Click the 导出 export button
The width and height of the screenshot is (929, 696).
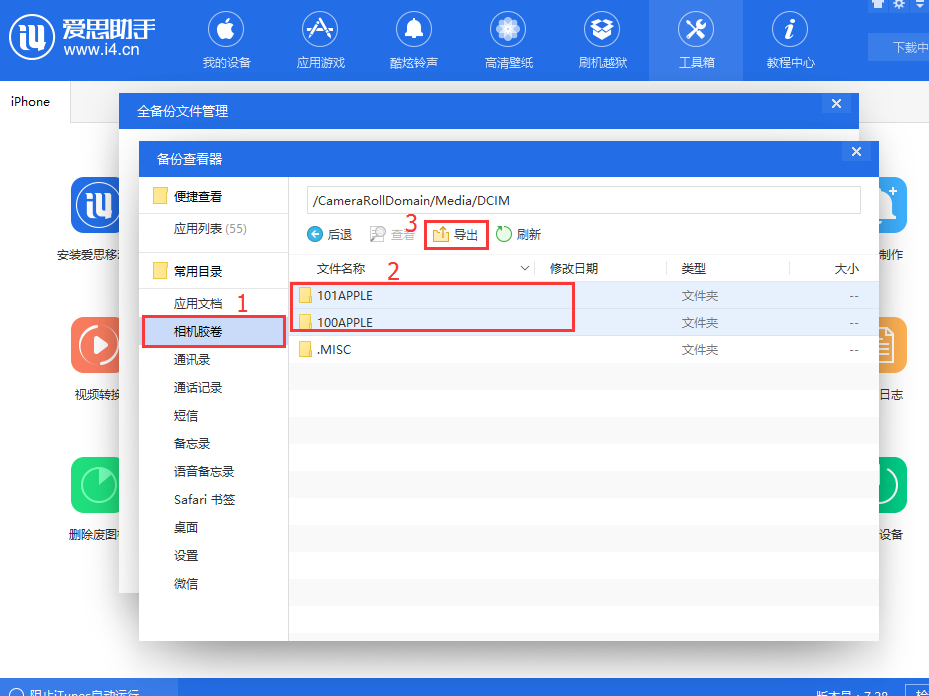coord(456,235)
